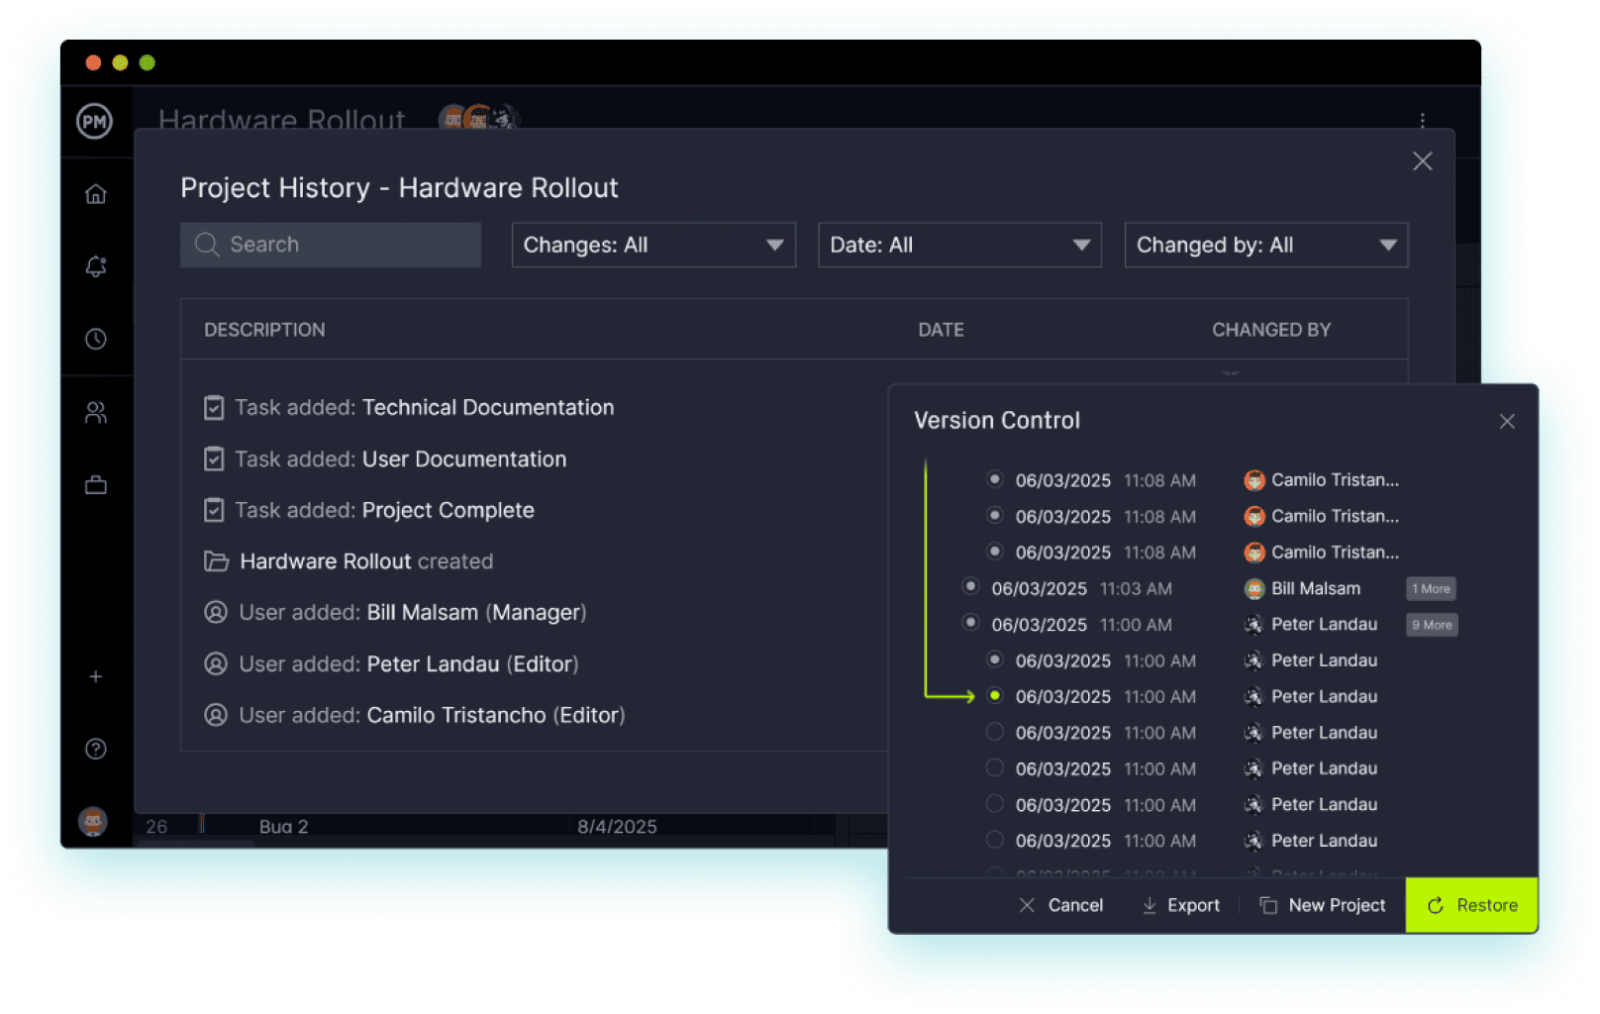The width and height of the screenshot is (1600, 1014).
Task: Click Camilo Tristancho's avatar in Version Control
Action: (1253, 479)
